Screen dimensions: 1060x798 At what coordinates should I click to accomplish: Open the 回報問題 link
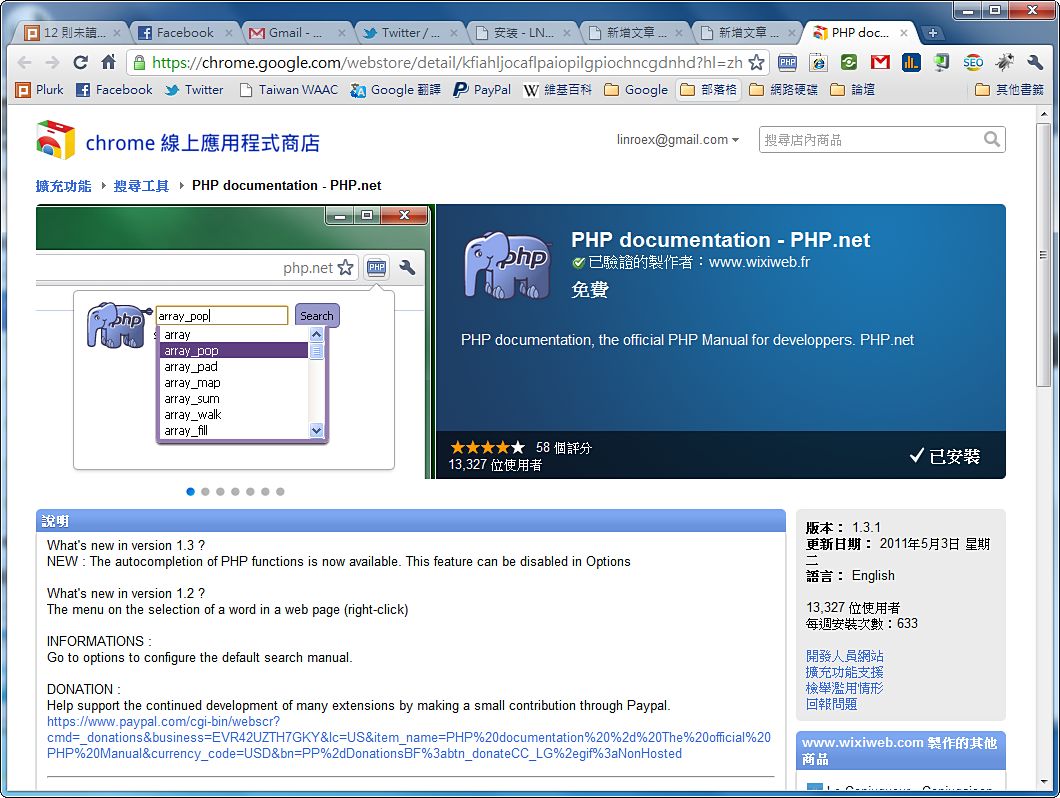click(x=832, y=704)
